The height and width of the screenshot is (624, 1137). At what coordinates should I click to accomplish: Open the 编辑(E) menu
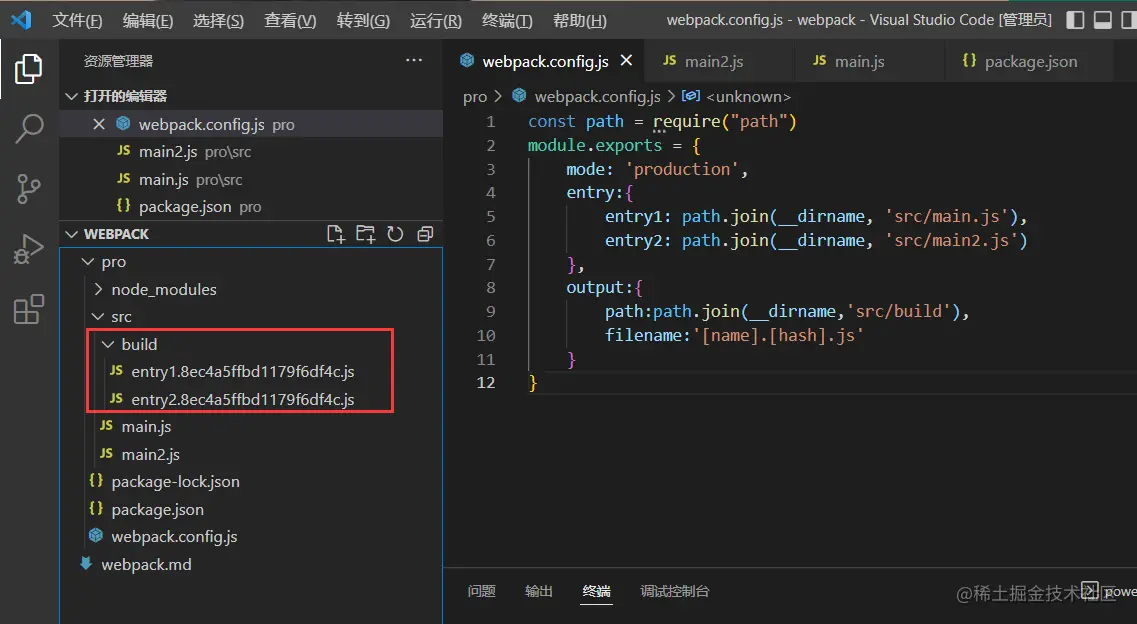[x=147, y=20]
